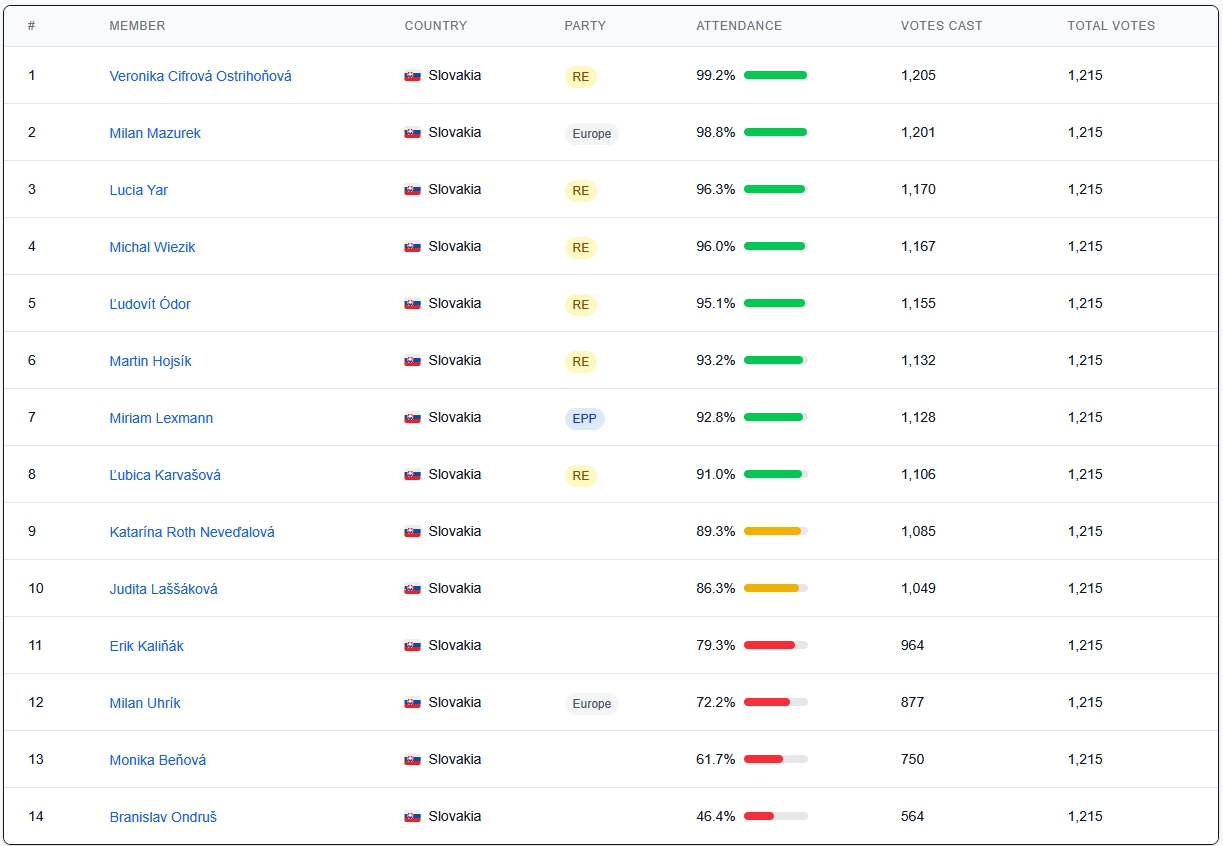Click the RE party badge for Lucia Yar

point(580,191)
